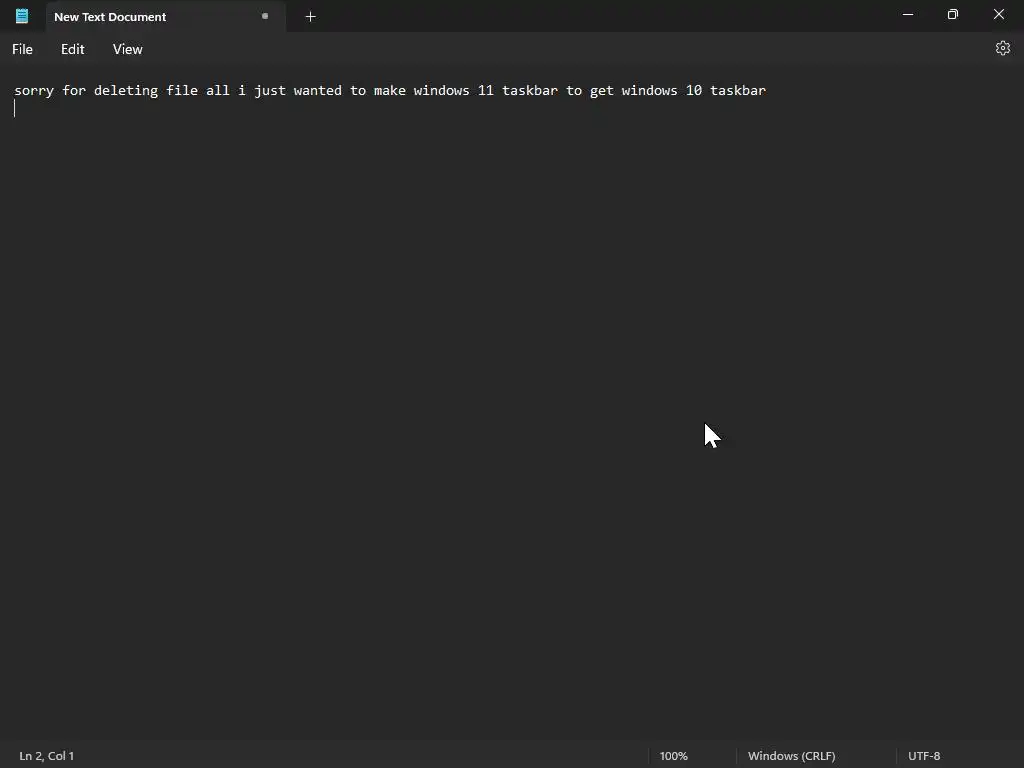The width and height of the screenshot is (1024, 768).
Task: Close tab via unsaved dot indicator
Action: click(x=265, y=16)
